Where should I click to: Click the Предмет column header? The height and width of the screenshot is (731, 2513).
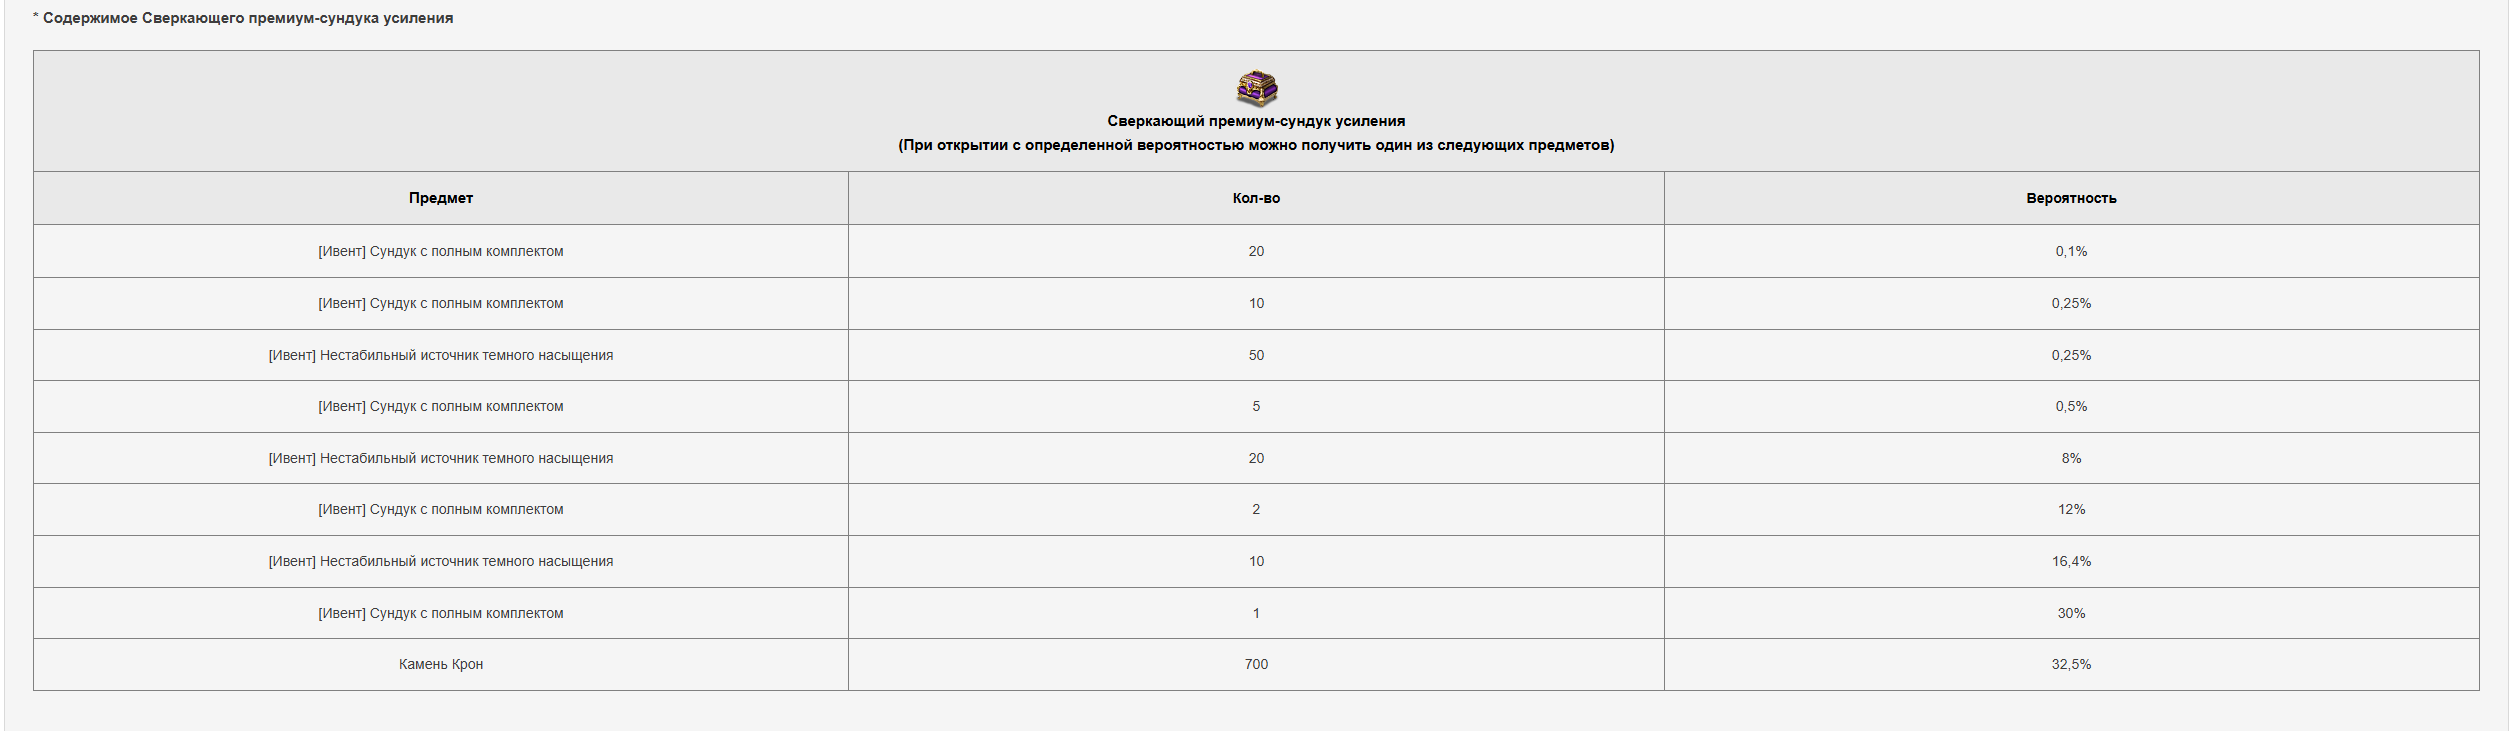point(441,198)
